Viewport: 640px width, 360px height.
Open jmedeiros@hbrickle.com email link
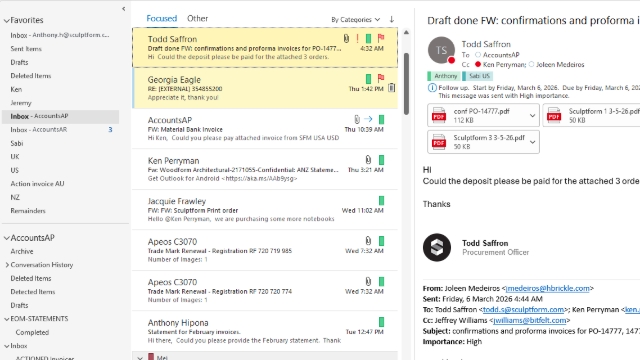click(x=547, y=288)
